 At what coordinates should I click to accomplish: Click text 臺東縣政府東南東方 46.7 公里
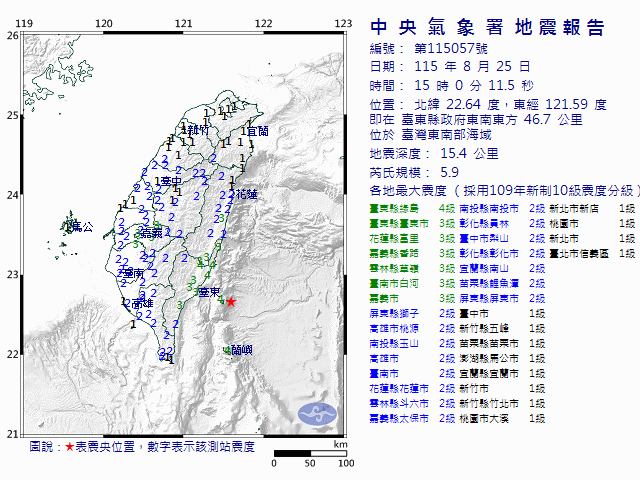492,120
